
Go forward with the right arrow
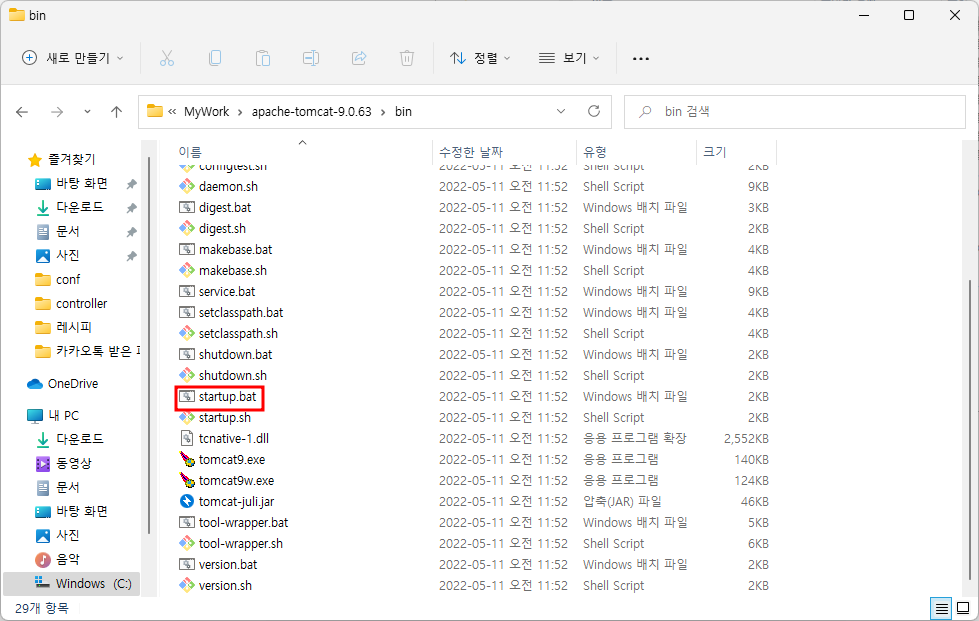tap(57, 112)
